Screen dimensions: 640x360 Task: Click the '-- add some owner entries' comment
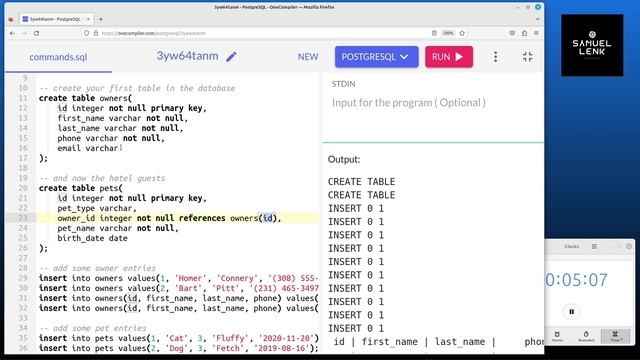pos(98,268)
